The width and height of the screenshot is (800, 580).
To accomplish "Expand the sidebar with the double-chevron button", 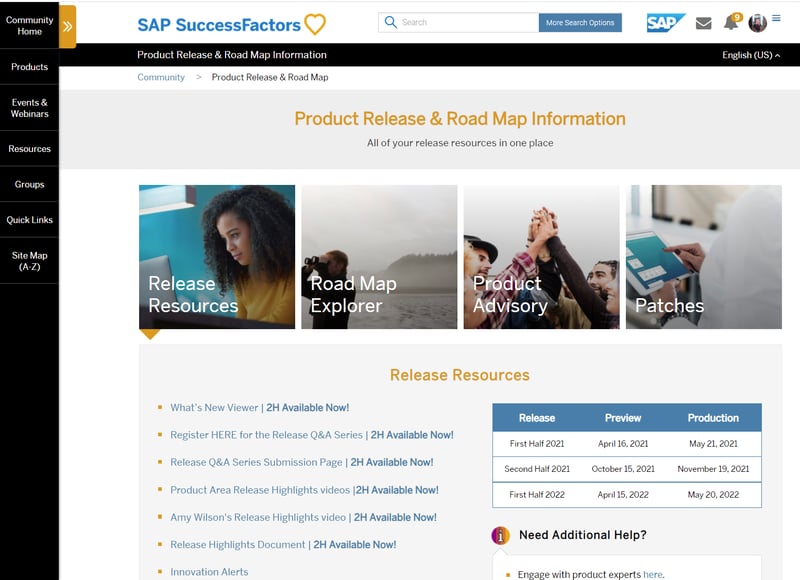I will (x=67, y=27).
